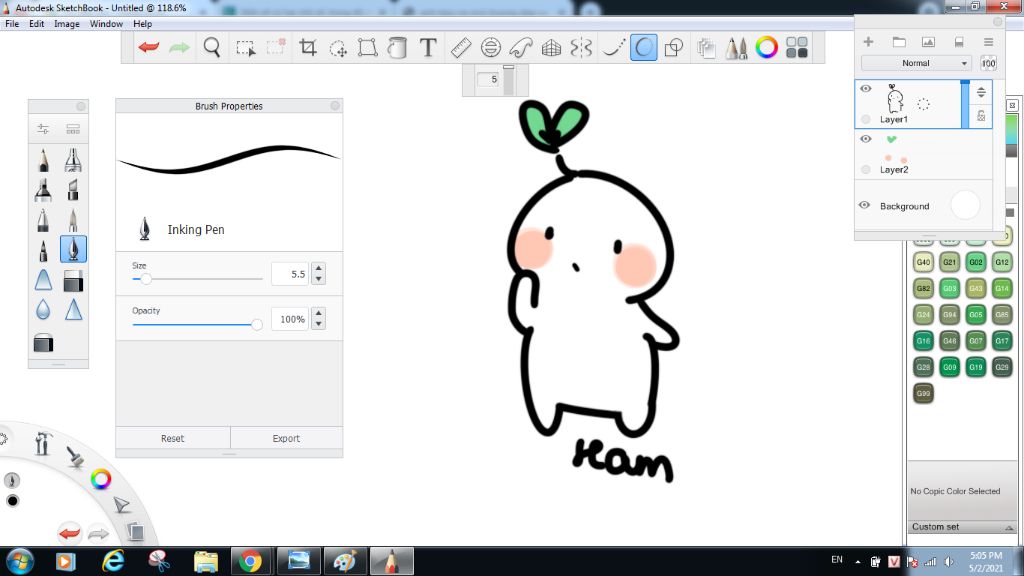Open the Window menu
Screen dimensions: 1024x576
point(106,24)
